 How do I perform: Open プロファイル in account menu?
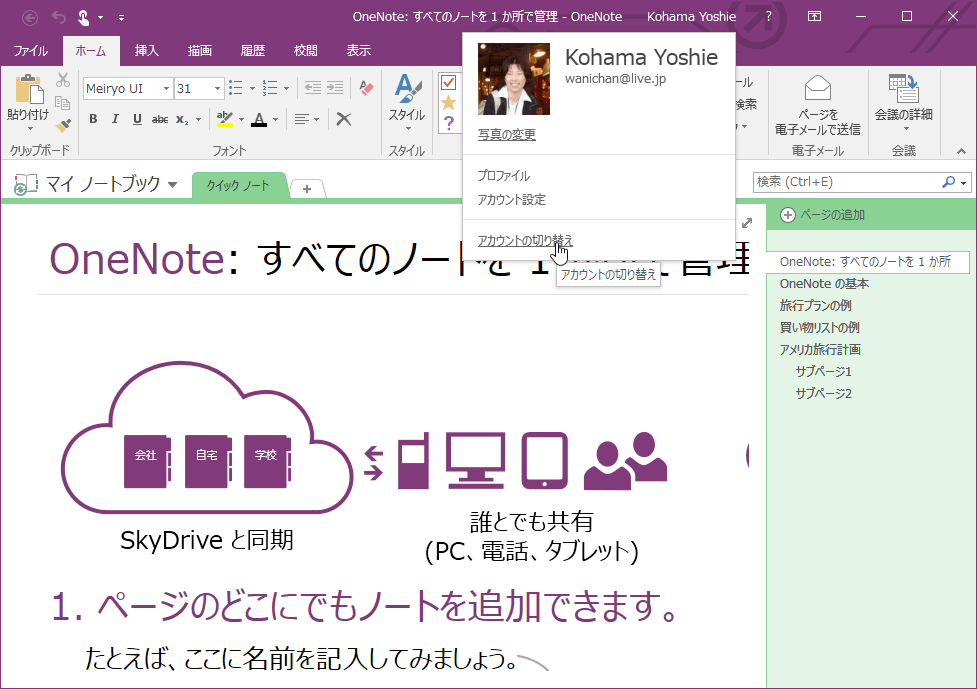[503, 176]
